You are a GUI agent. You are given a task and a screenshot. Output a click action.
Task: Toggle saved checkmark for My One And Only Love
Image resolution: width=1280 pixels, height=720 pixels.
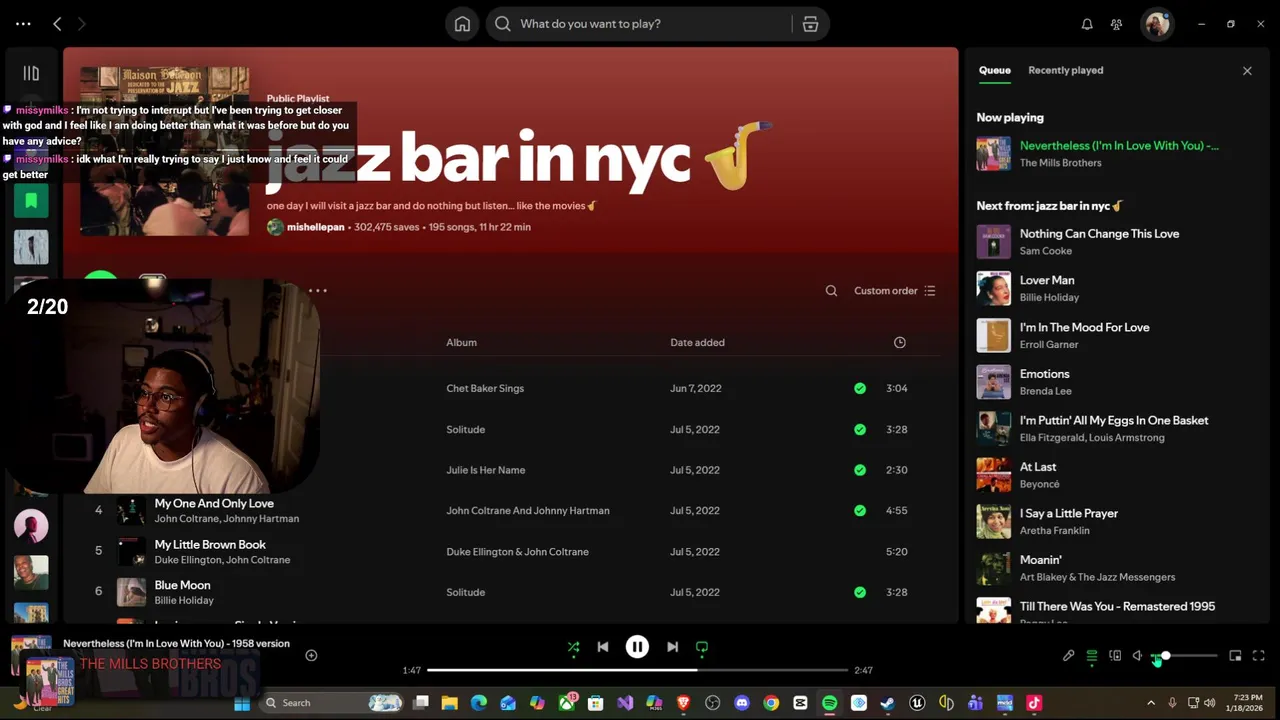tap(860, 510)
